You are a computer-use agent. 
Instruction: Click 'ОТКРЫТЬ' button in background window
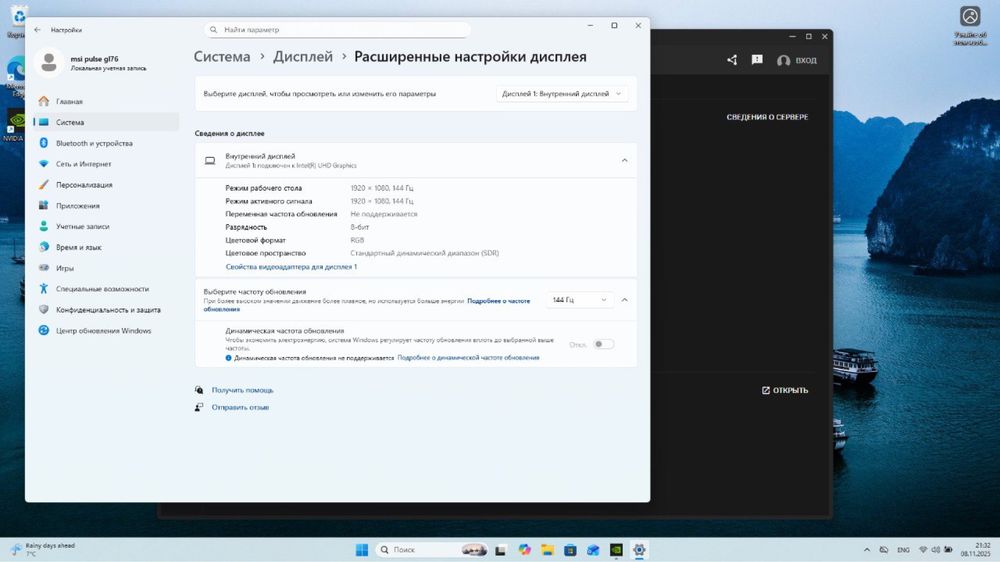785,390
